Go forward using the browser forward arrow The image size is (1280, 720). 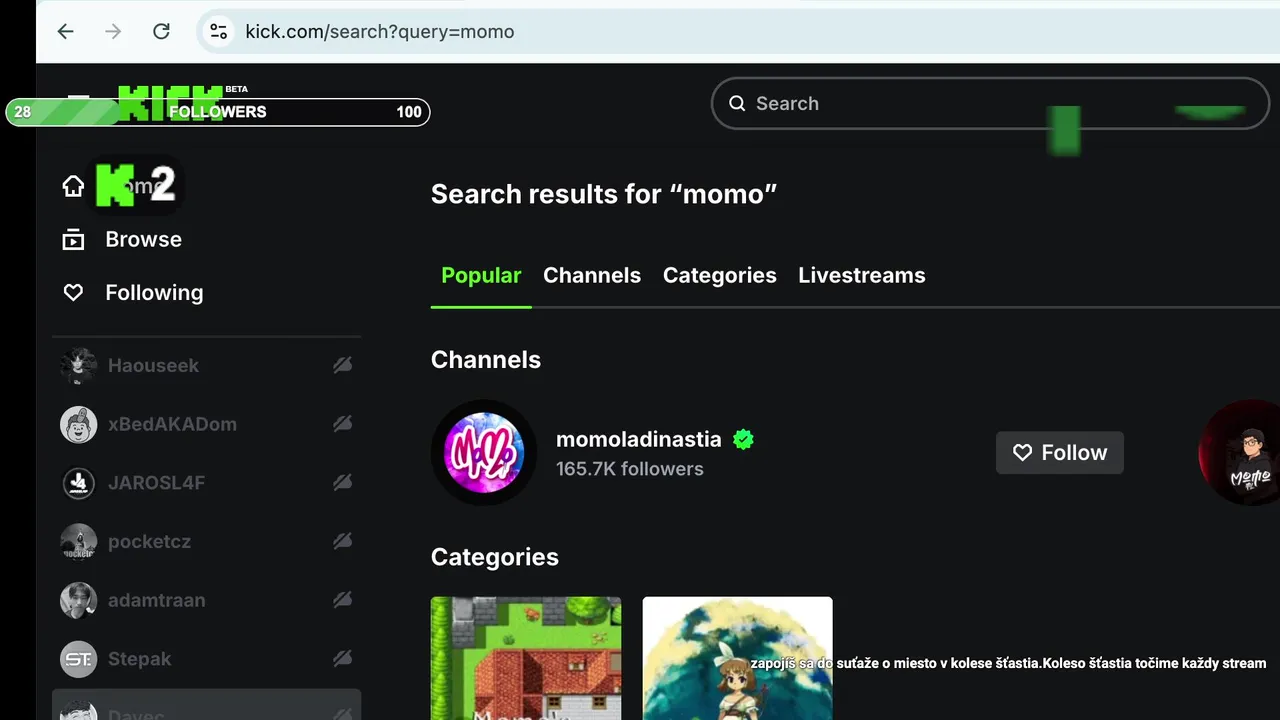click(x=113, y=31)
